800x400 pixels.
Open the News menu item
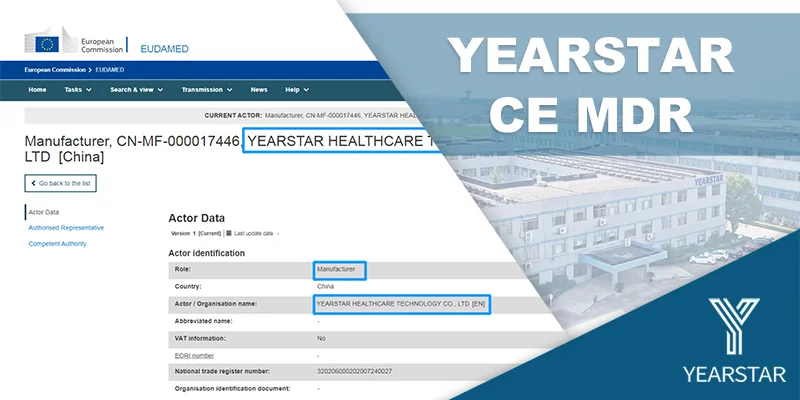[x=259, y=90]
